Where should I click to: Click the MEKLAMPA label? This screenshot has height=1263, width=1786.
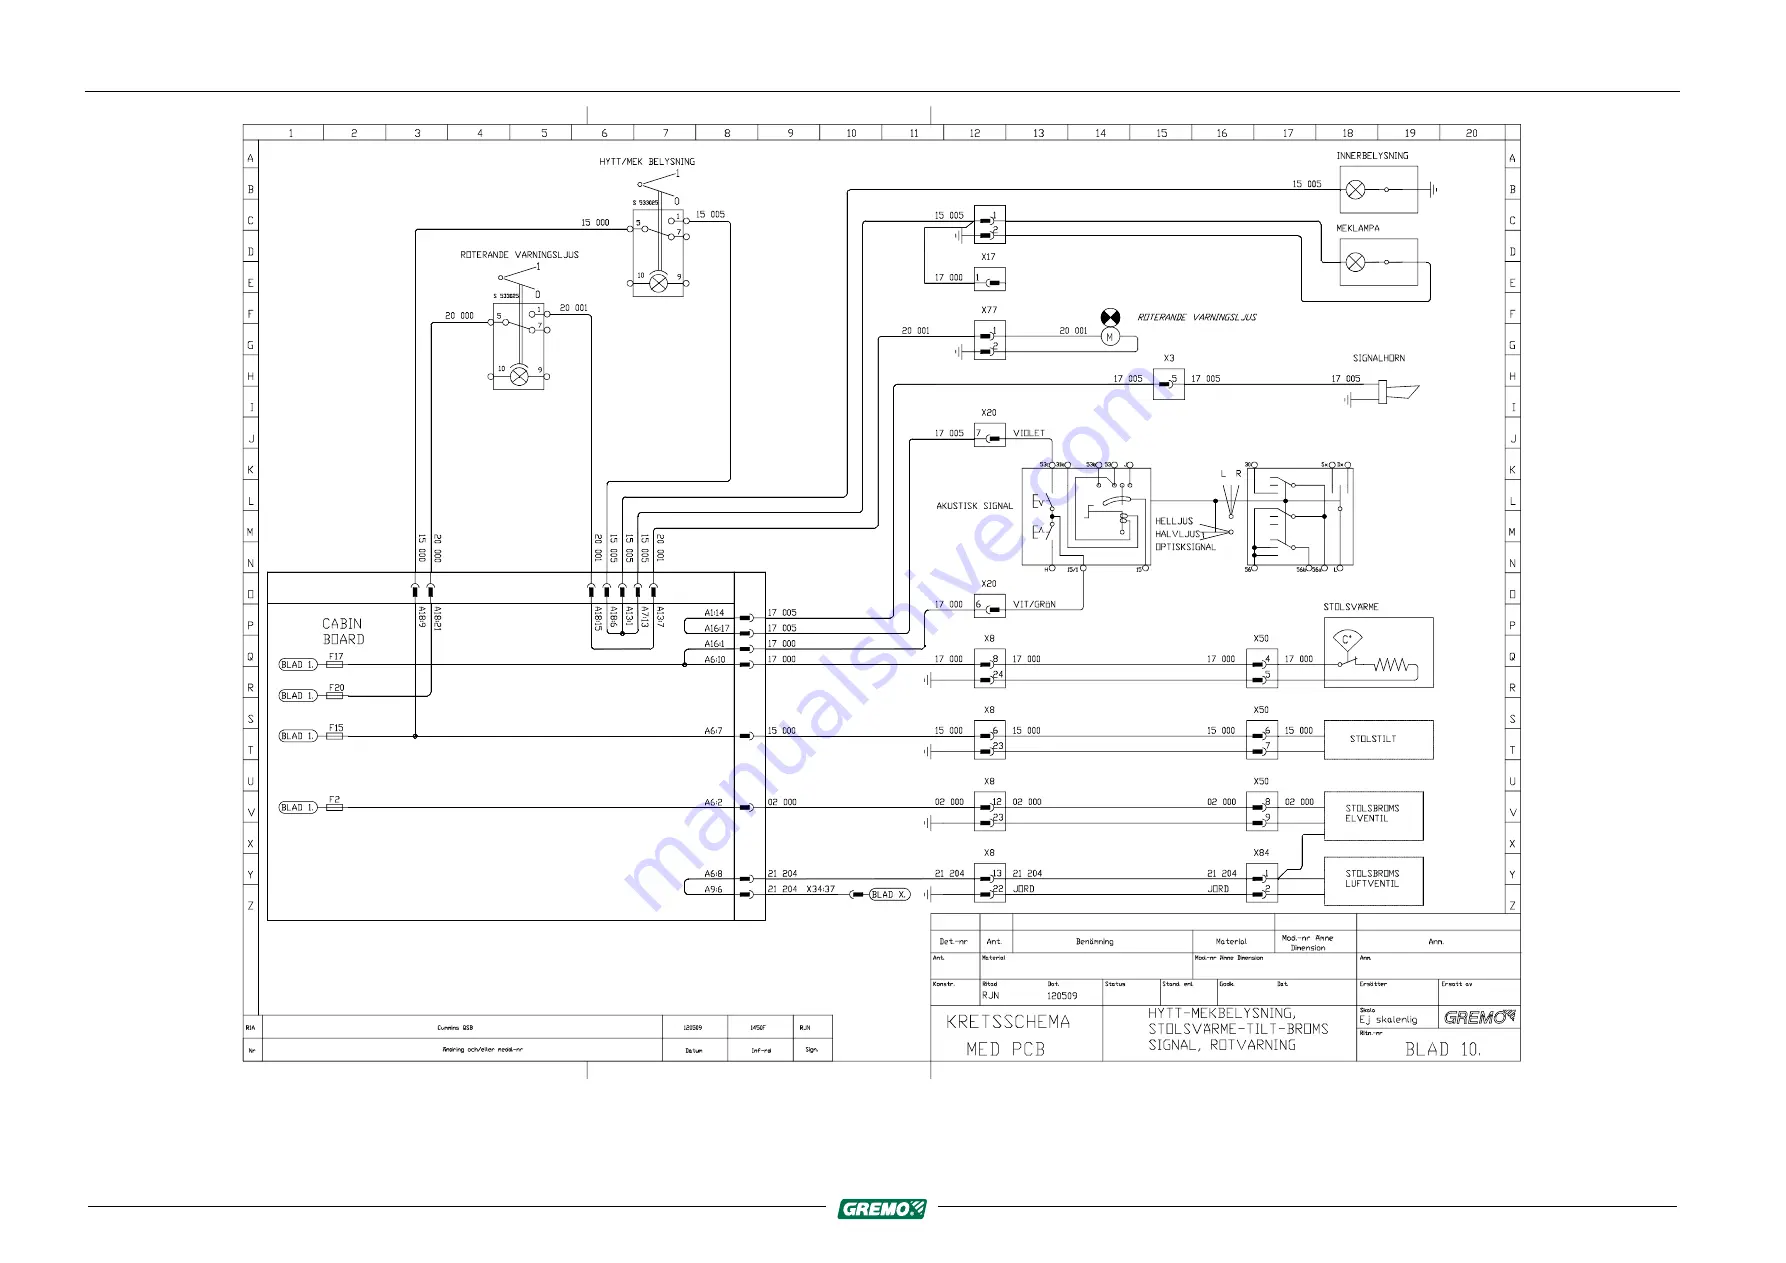tap(1358, 228)
